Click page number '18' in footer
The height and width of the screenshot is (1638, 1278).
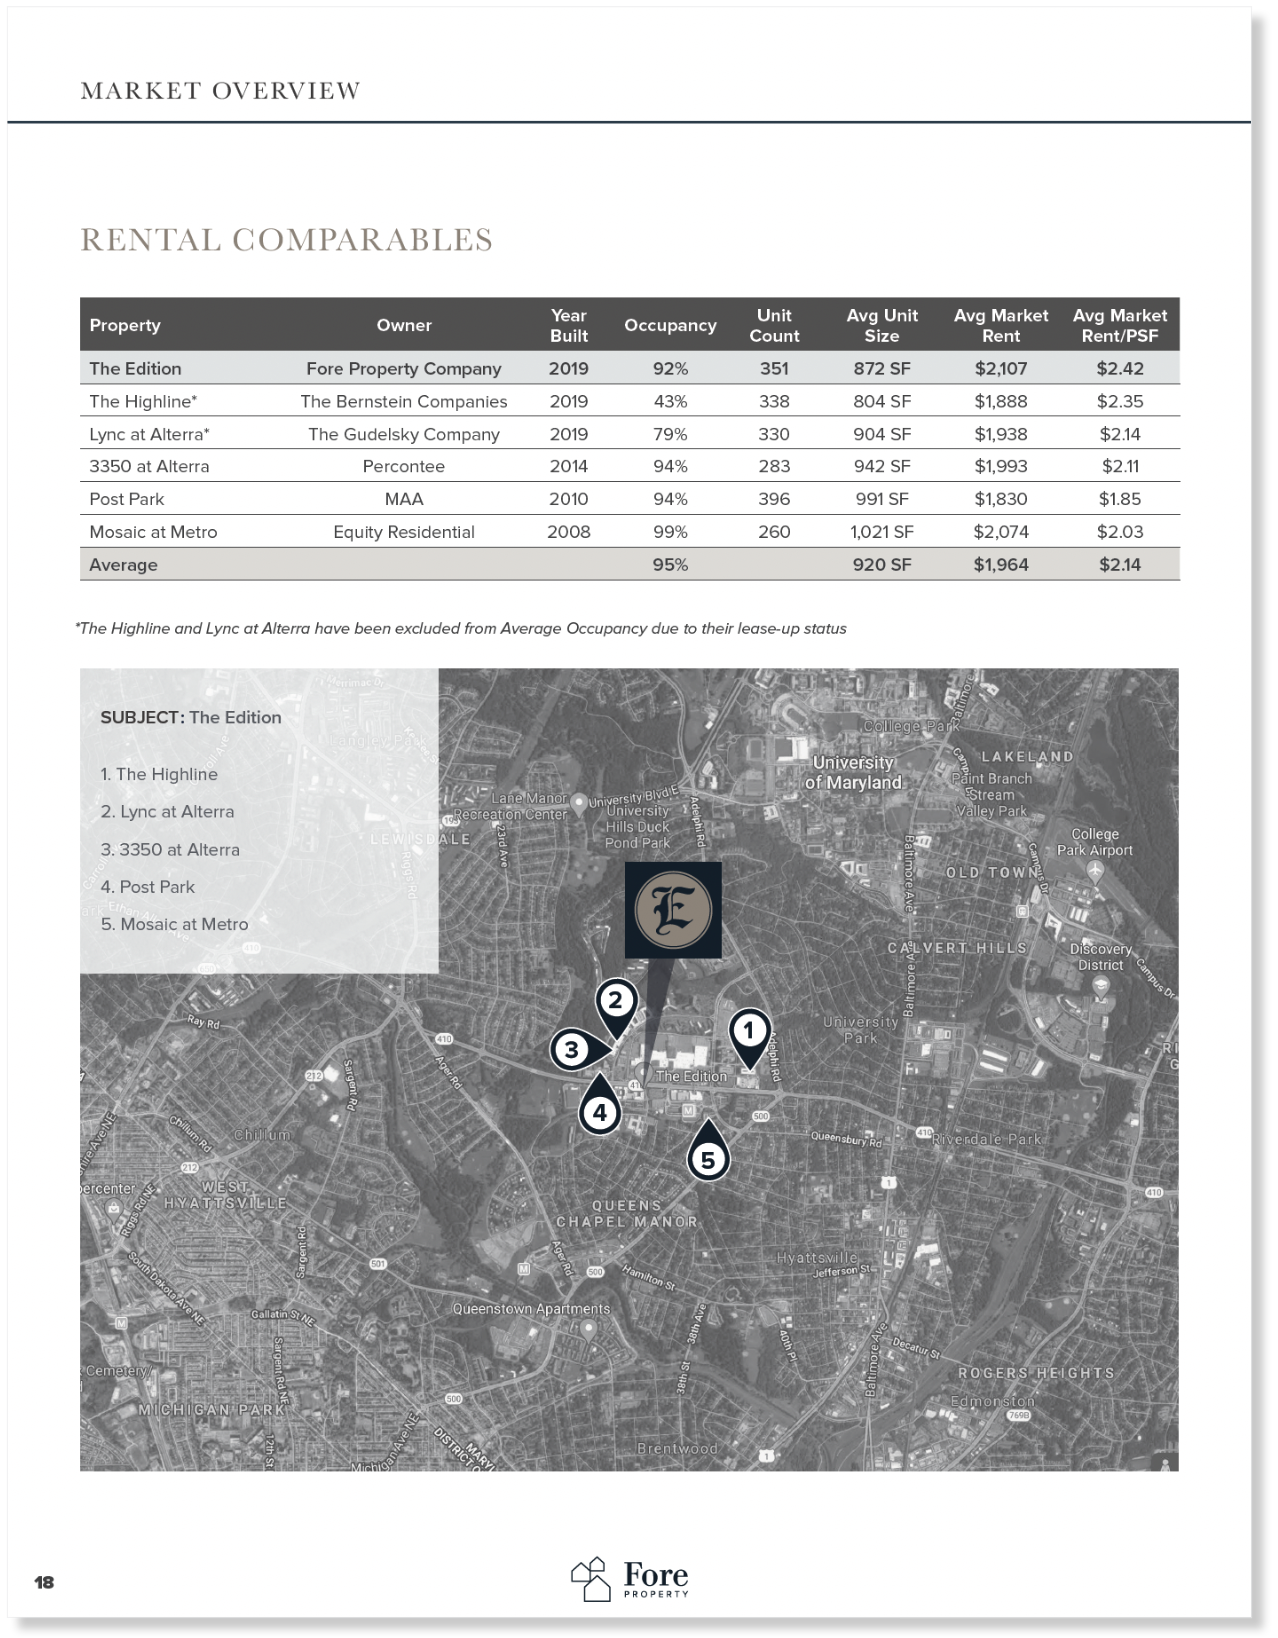click(44, 1582)
